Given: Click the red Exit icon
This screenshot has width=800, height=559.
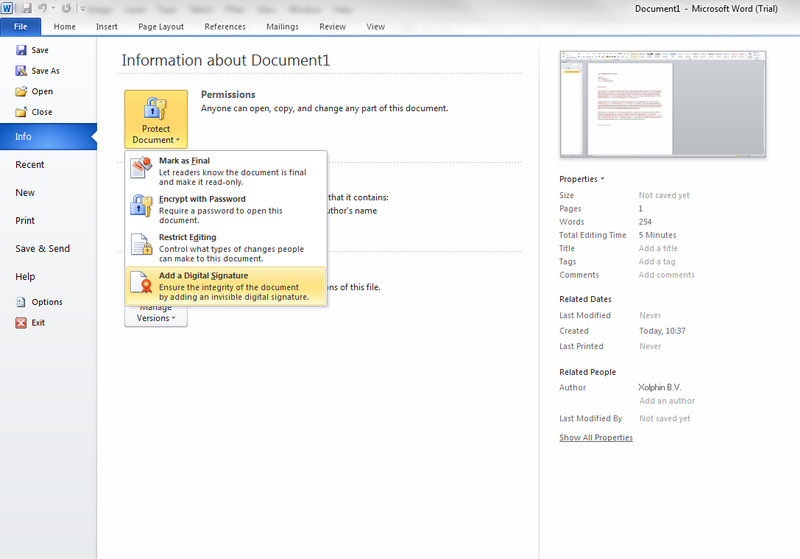Looking at the screenshot, I should click(x=21, y=323).
